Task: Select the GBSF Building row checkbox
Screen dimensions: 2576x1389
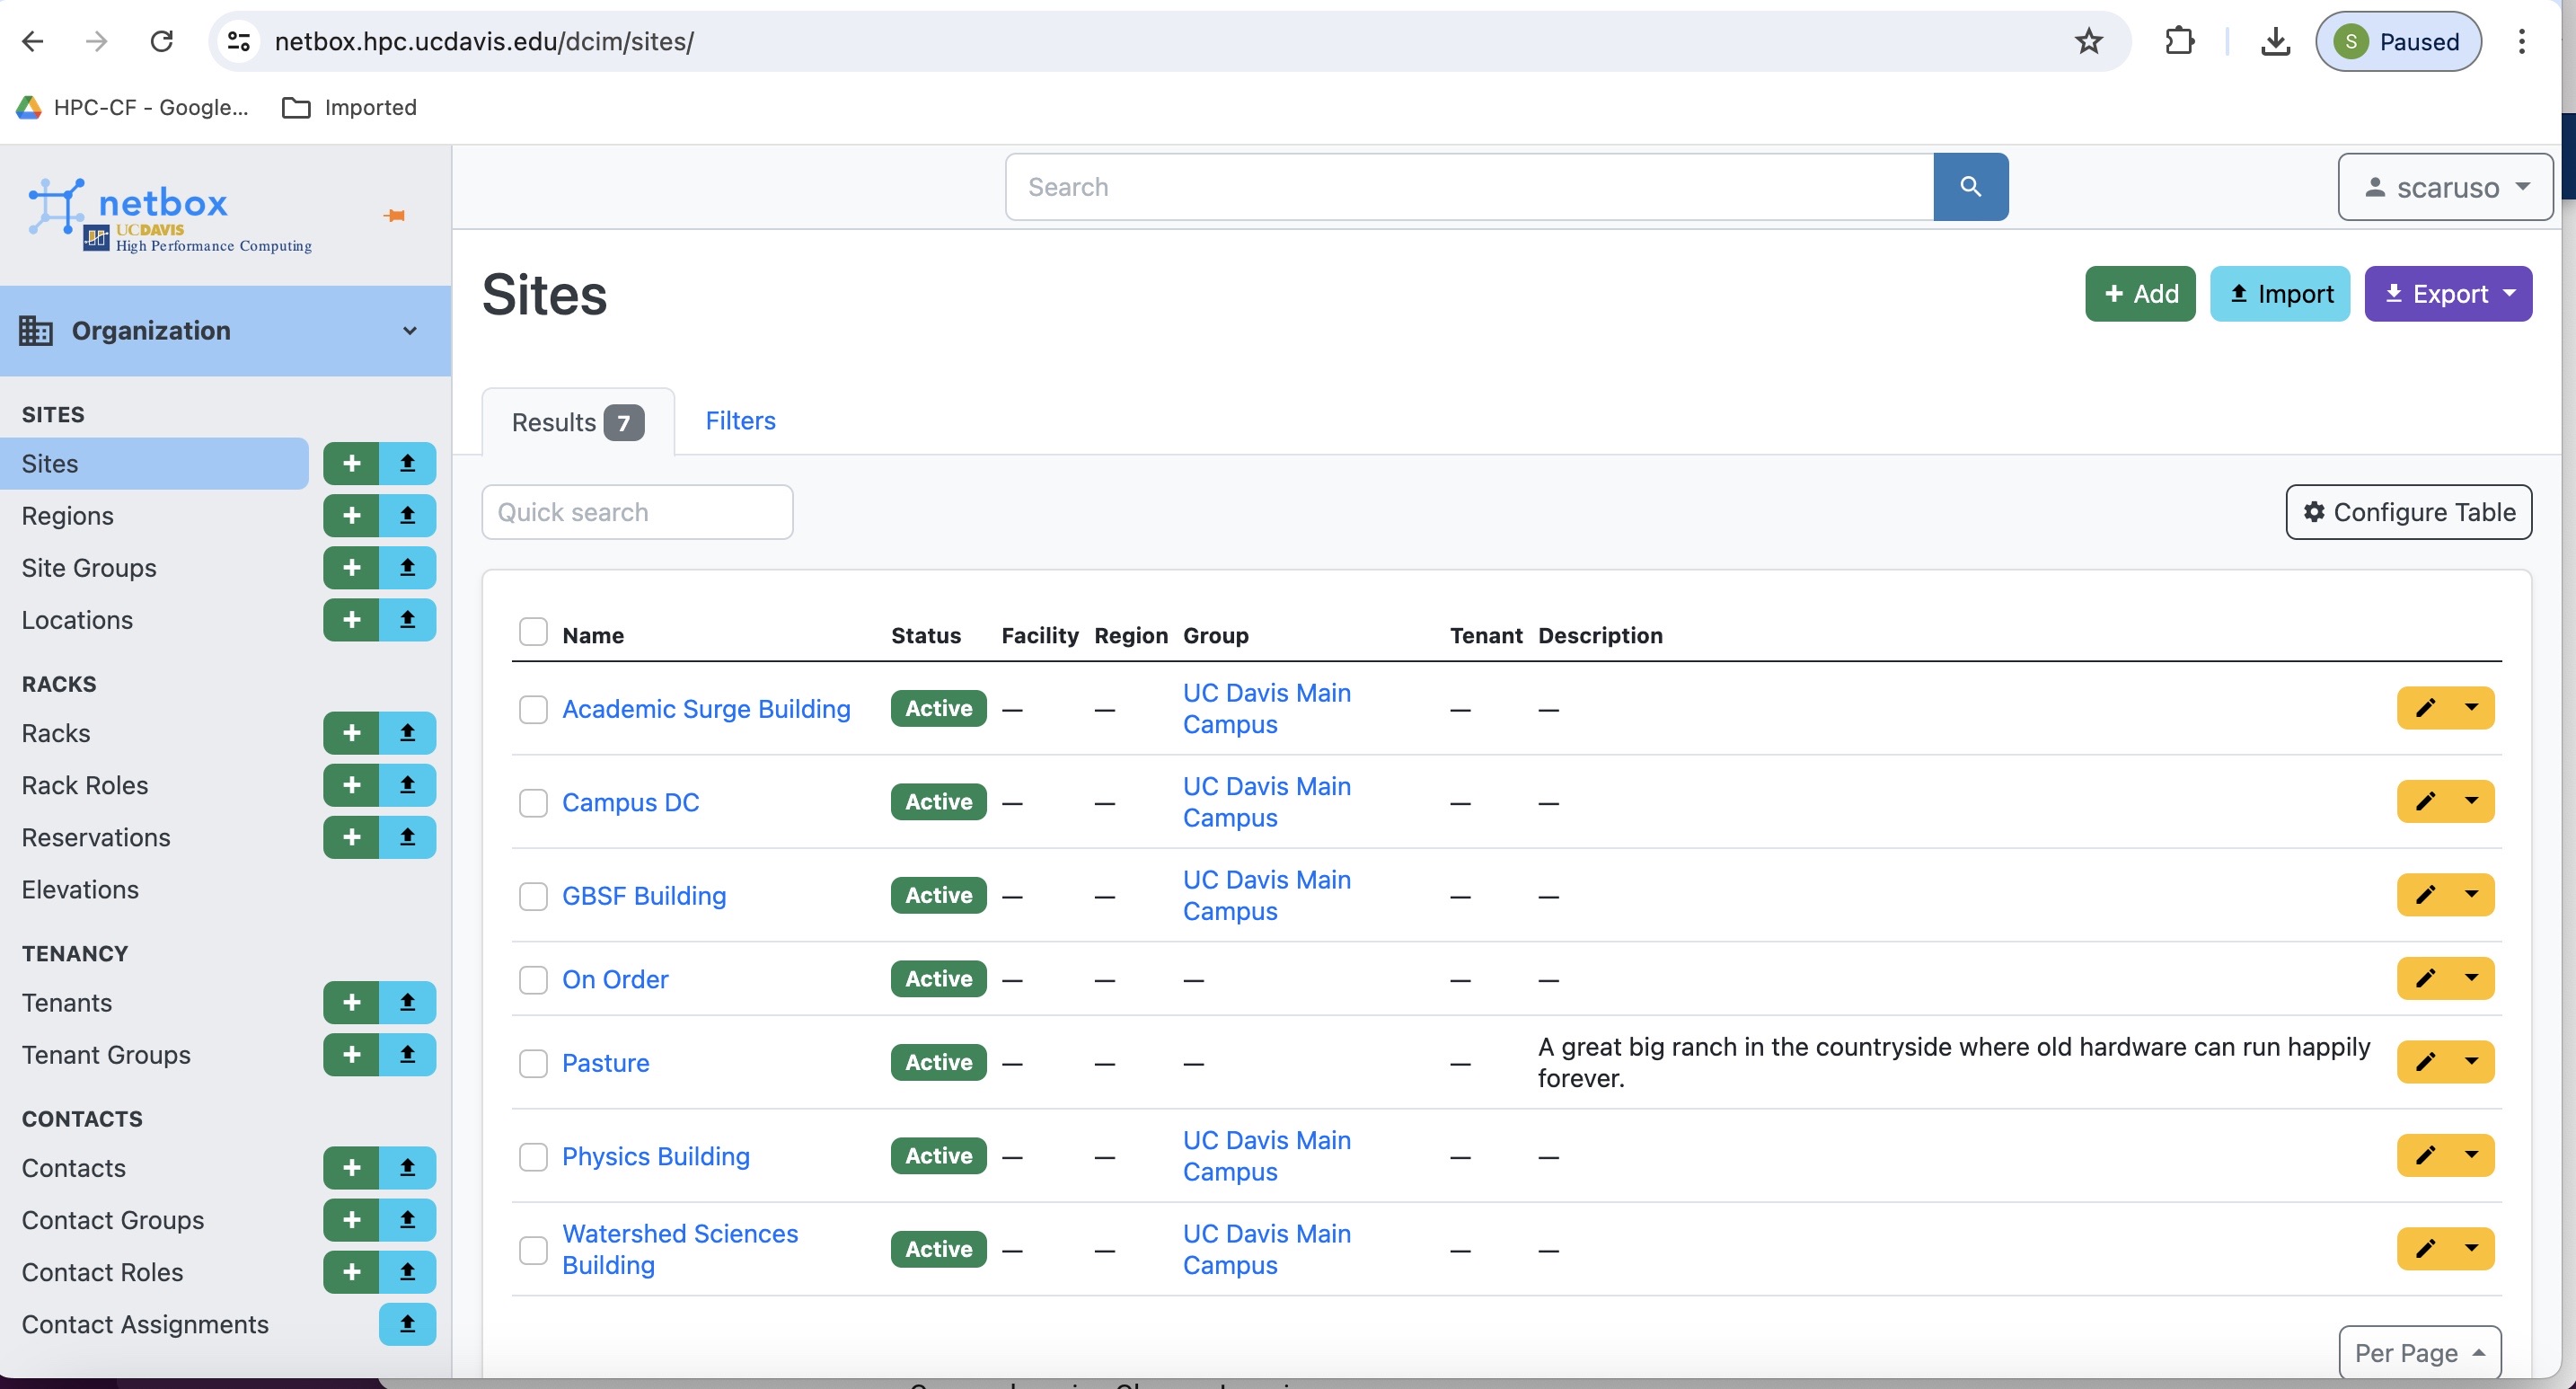Action: [533, 896]
